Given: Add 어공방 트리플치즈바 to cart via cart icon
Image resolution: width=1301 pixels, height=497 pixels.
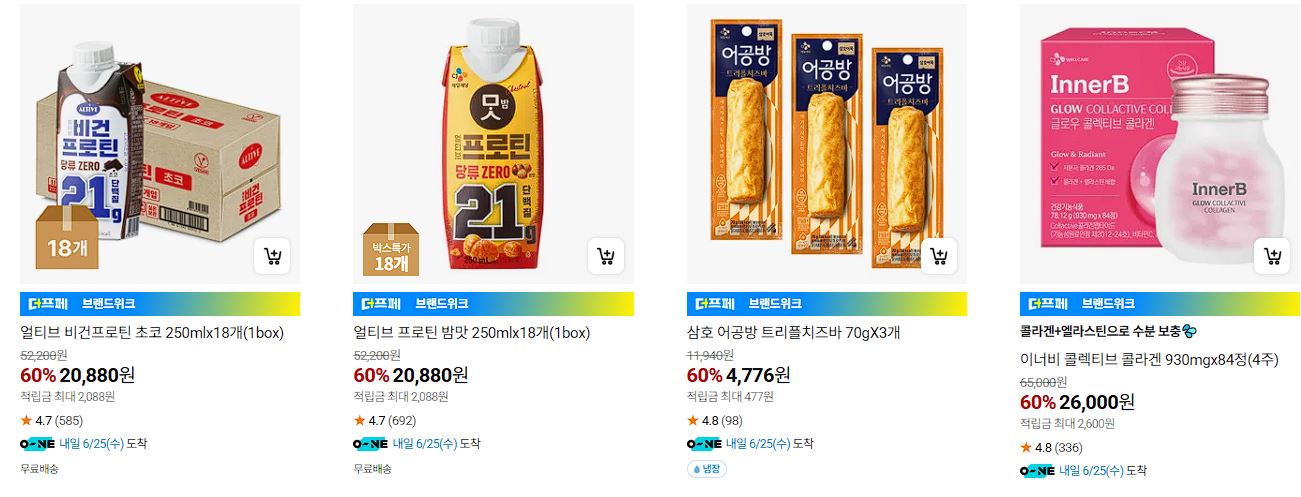Looking at the screenshot, I should coord(938,257).
